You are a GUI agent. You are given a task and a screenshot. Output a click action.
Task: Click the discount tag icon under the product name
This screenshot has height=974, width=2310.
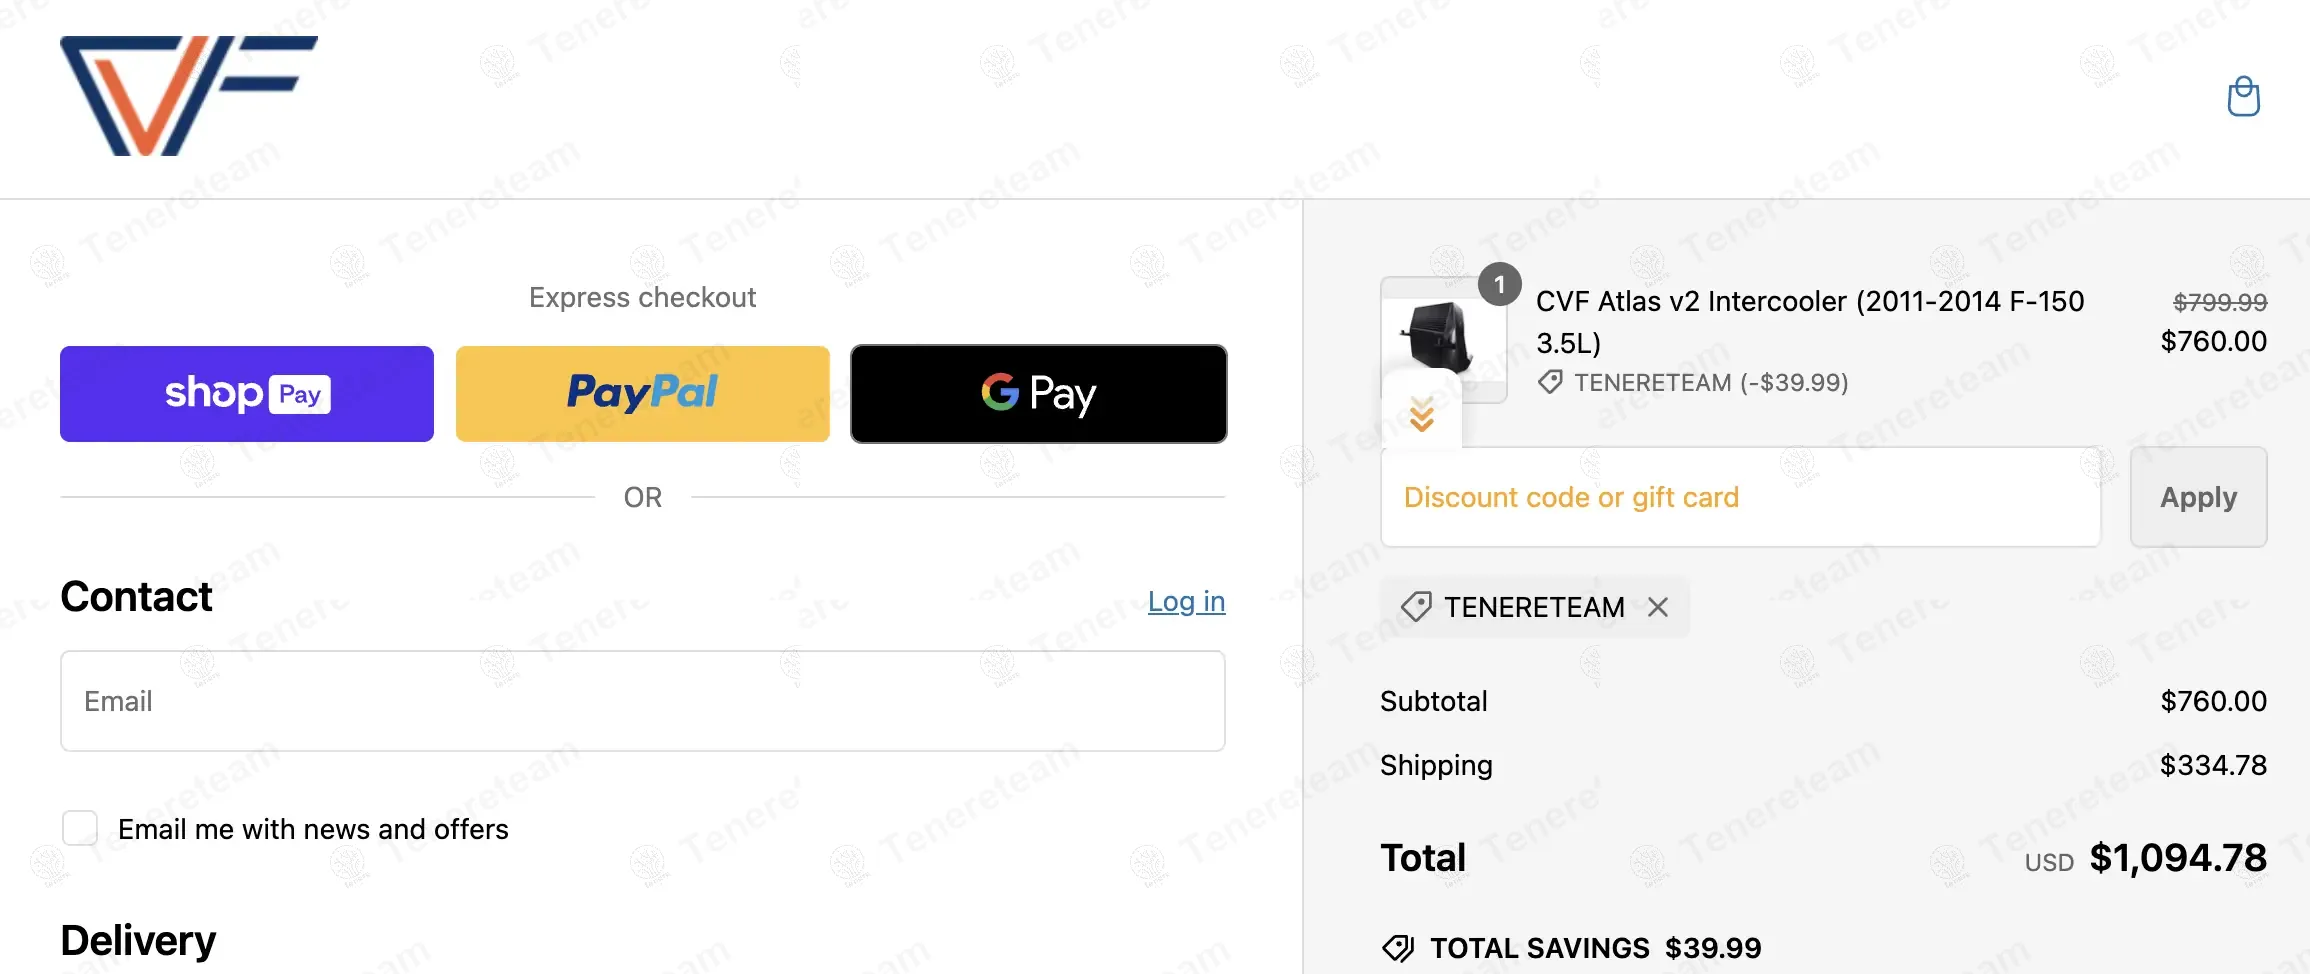pos(1550,382)
